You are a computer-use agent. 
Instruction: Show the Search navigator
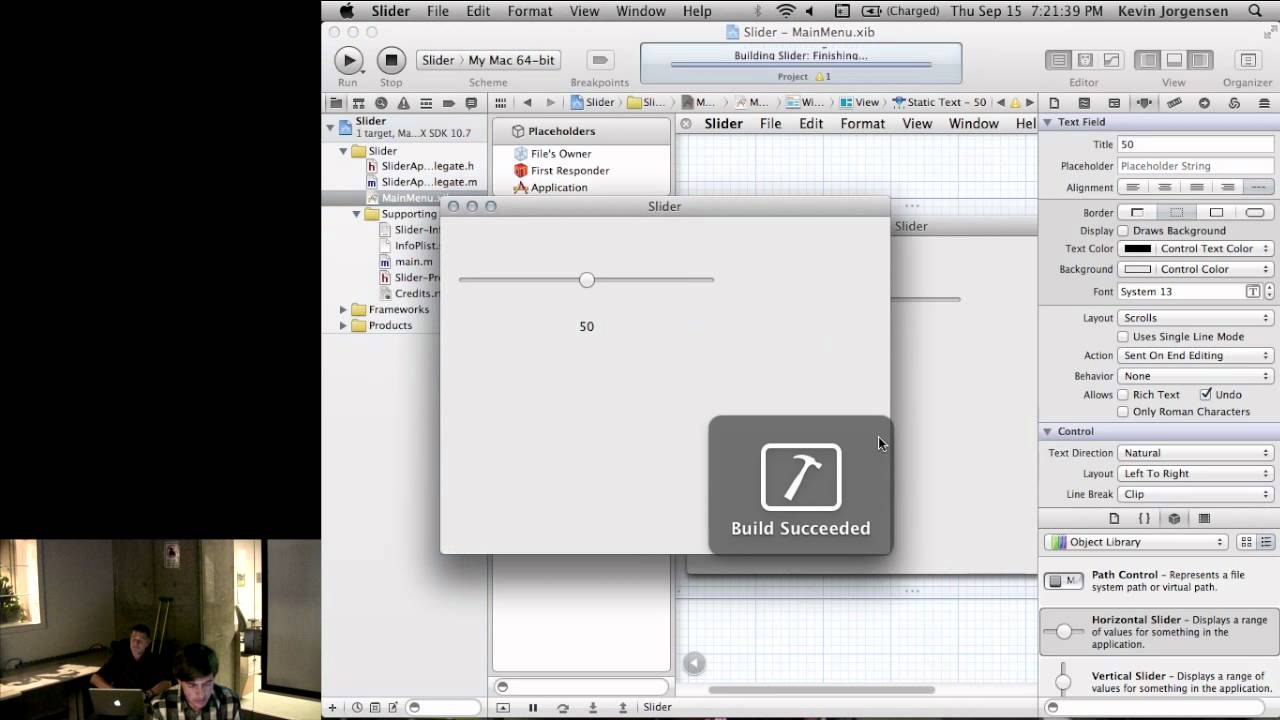[381, 103]
